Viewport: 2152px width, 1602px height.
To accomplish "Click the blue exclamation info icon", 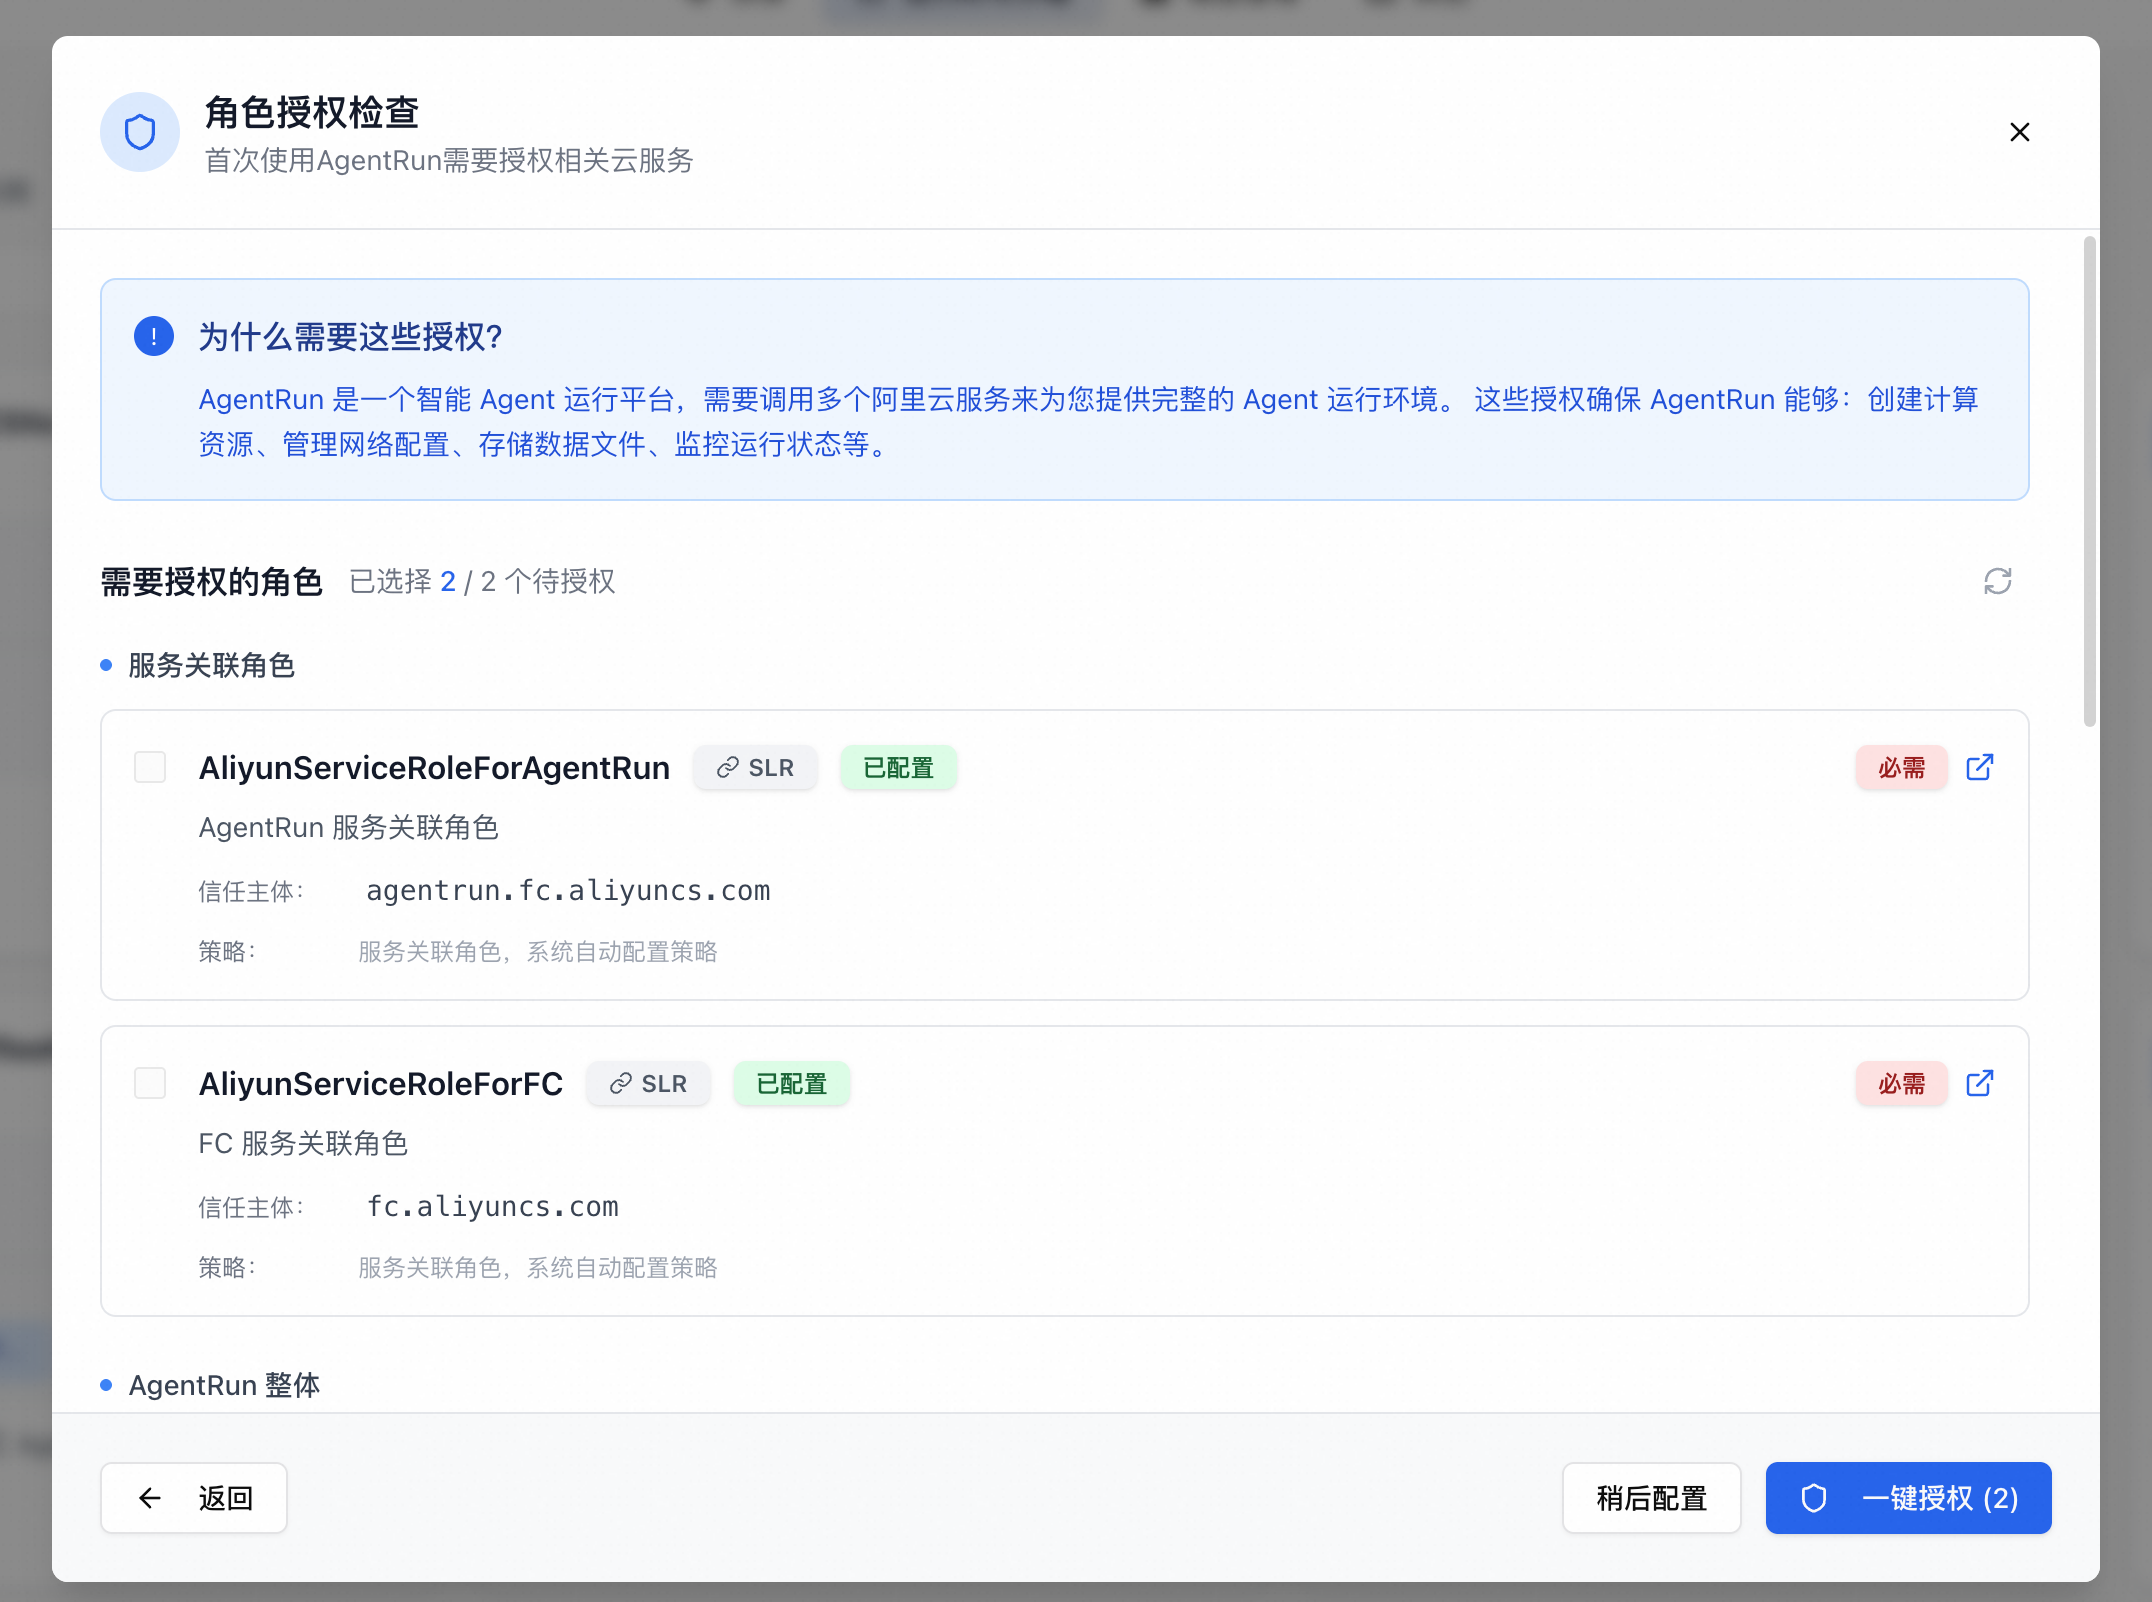I will [x=154, y=337].
